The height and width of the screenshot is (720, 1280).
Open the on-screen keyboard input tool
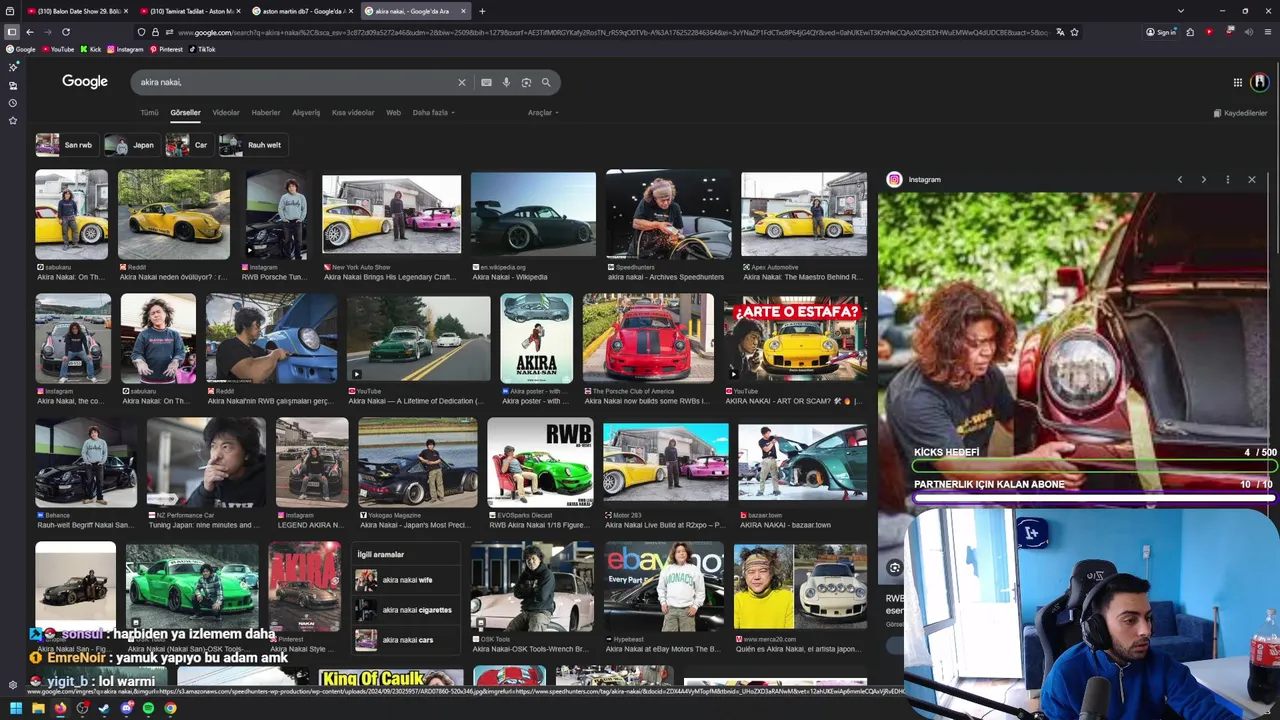(486, 83)
